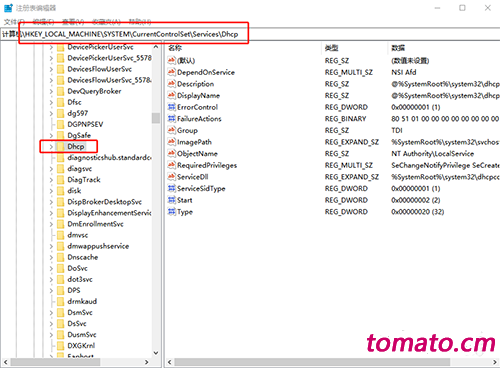The height and width of the screenshot is (368, 500).
Task: Expand the dot3svc key node
Action: coord(51,279)
